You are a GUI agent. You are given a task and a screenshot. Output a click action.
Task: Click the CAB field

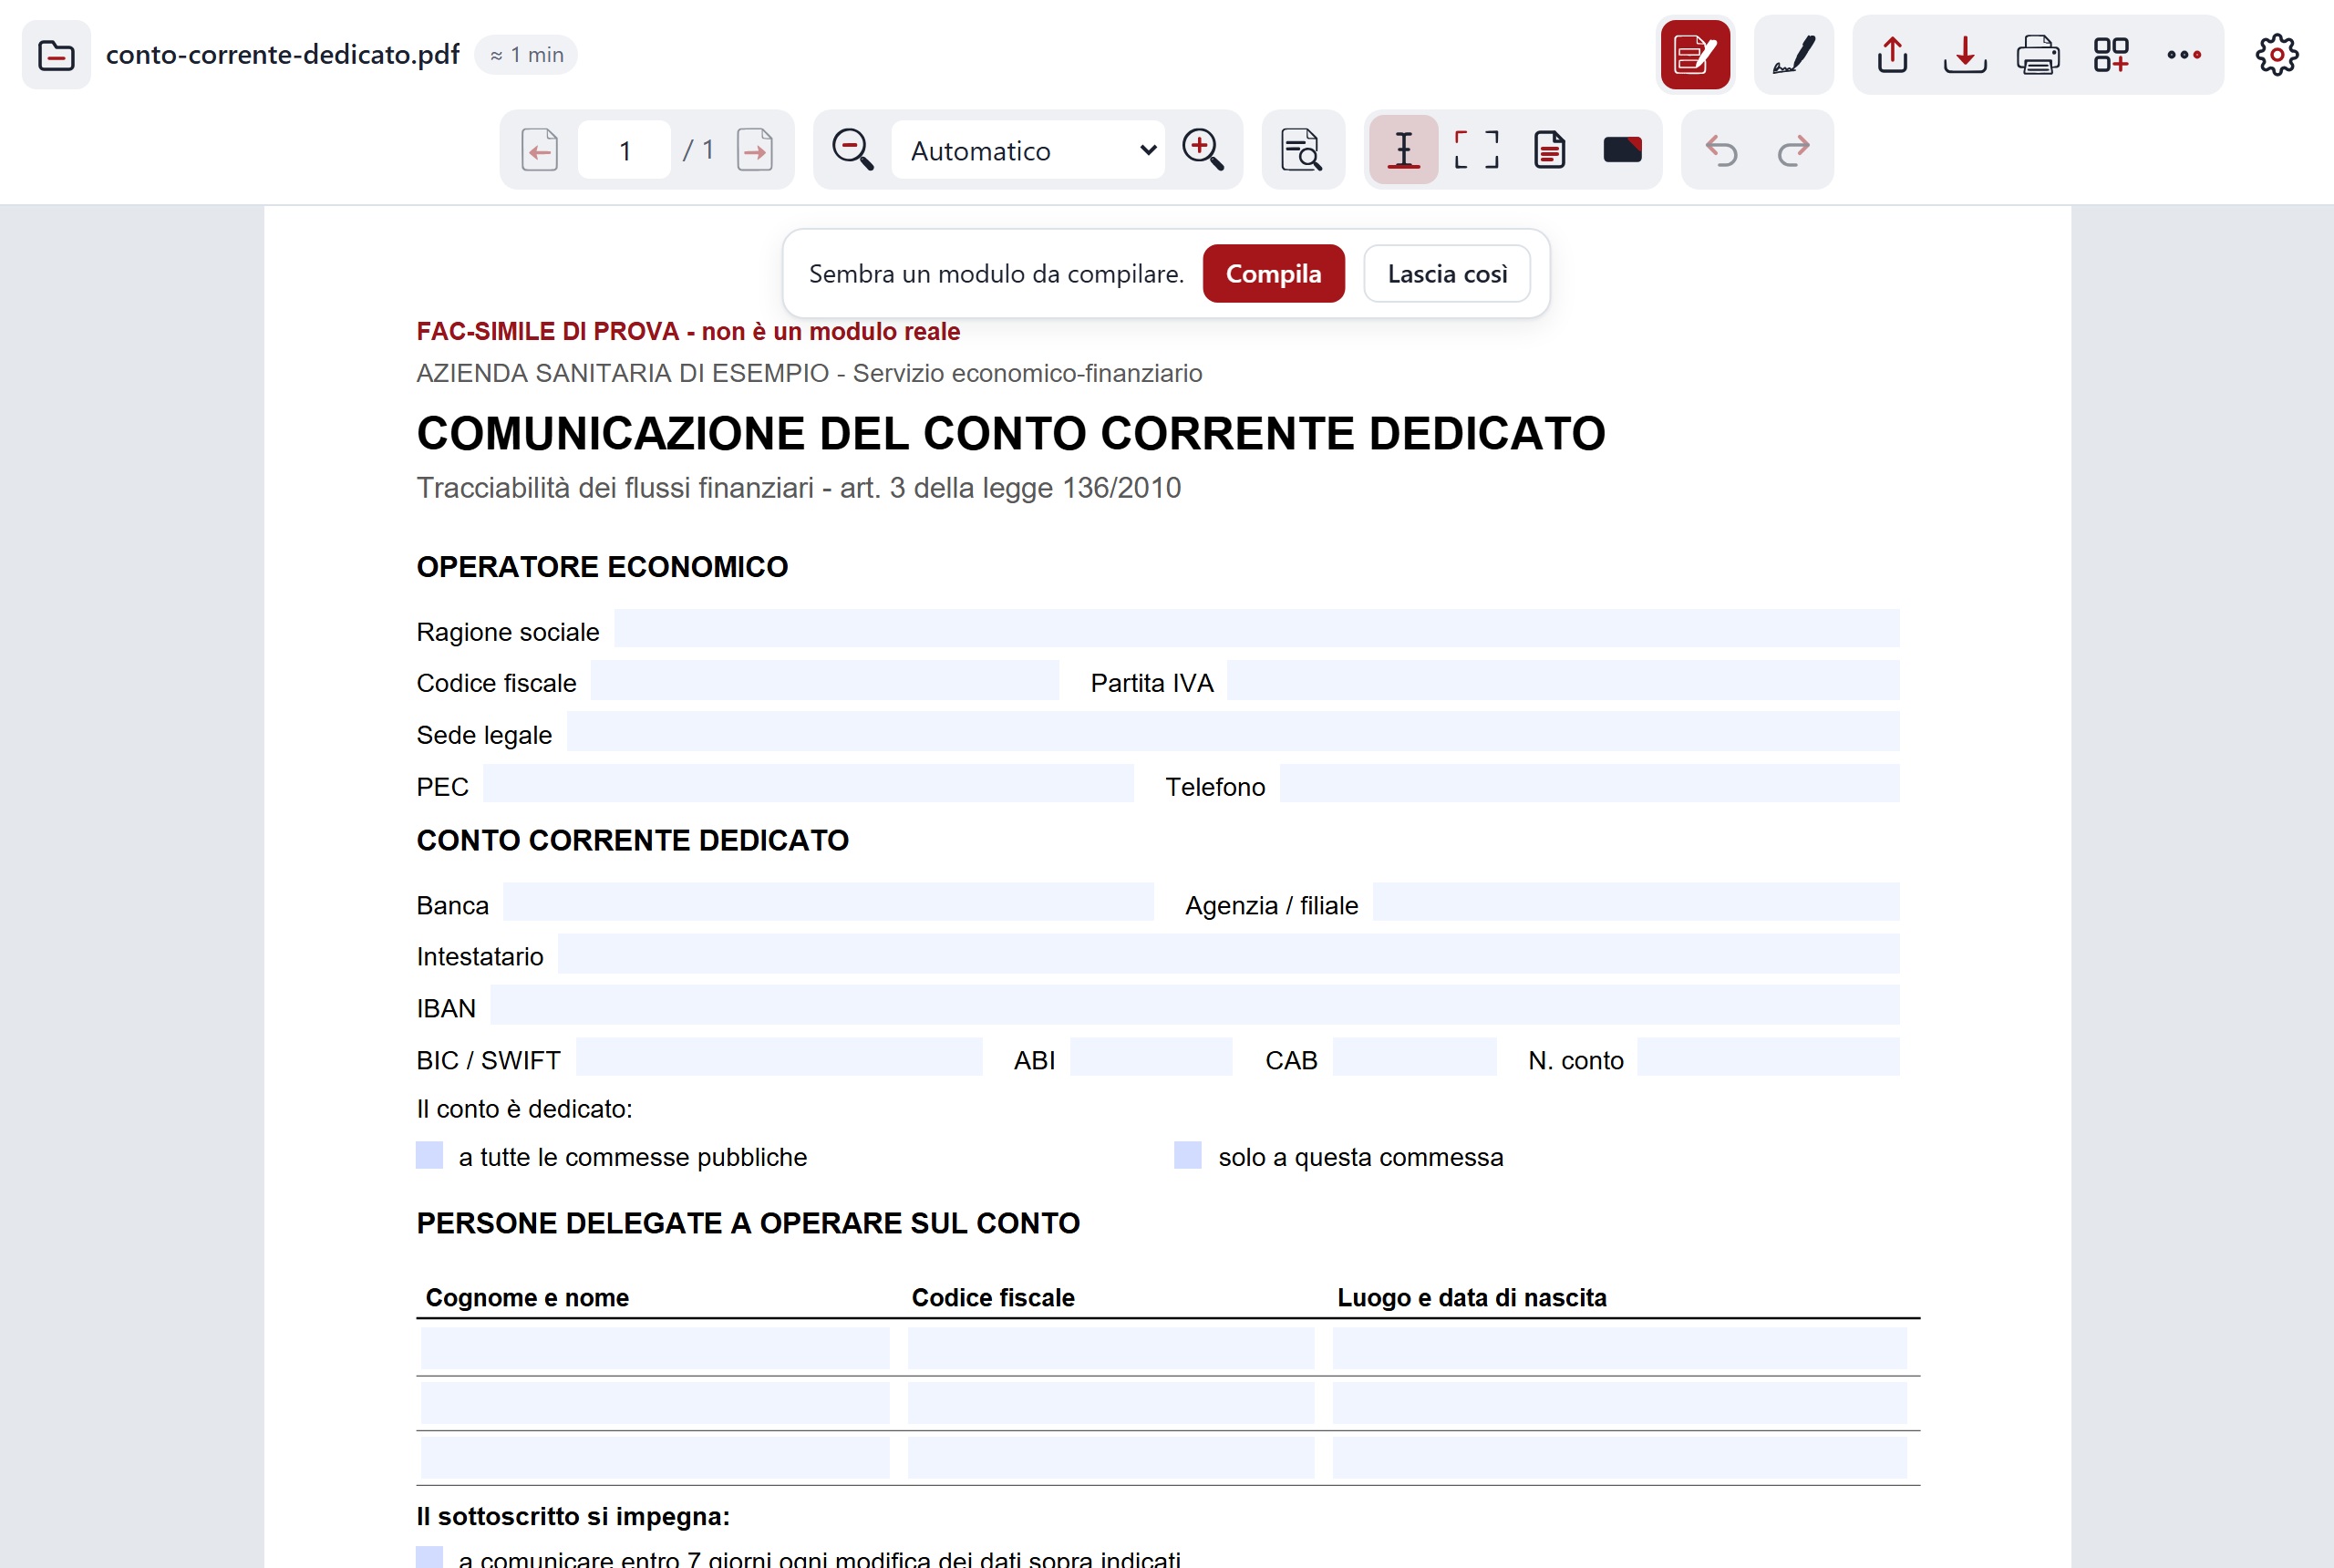coord(1415,1057)
